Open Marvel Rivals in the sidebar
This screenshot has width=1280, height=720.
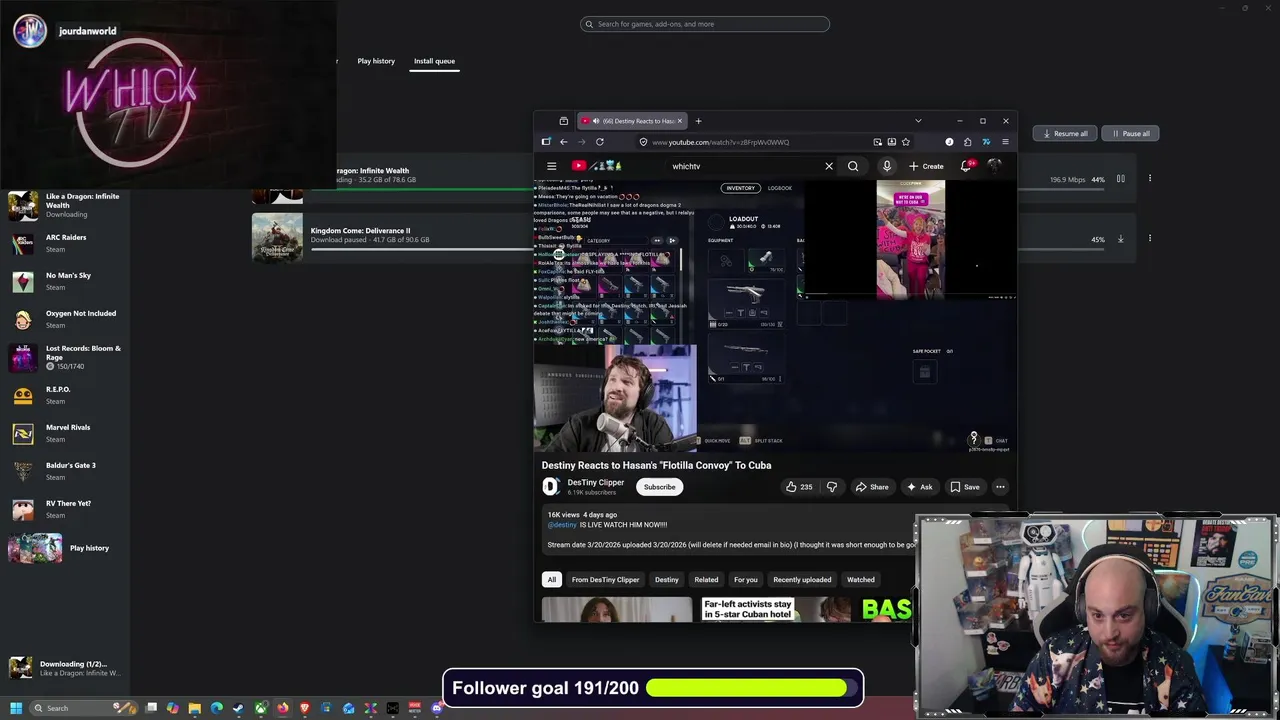65,433
